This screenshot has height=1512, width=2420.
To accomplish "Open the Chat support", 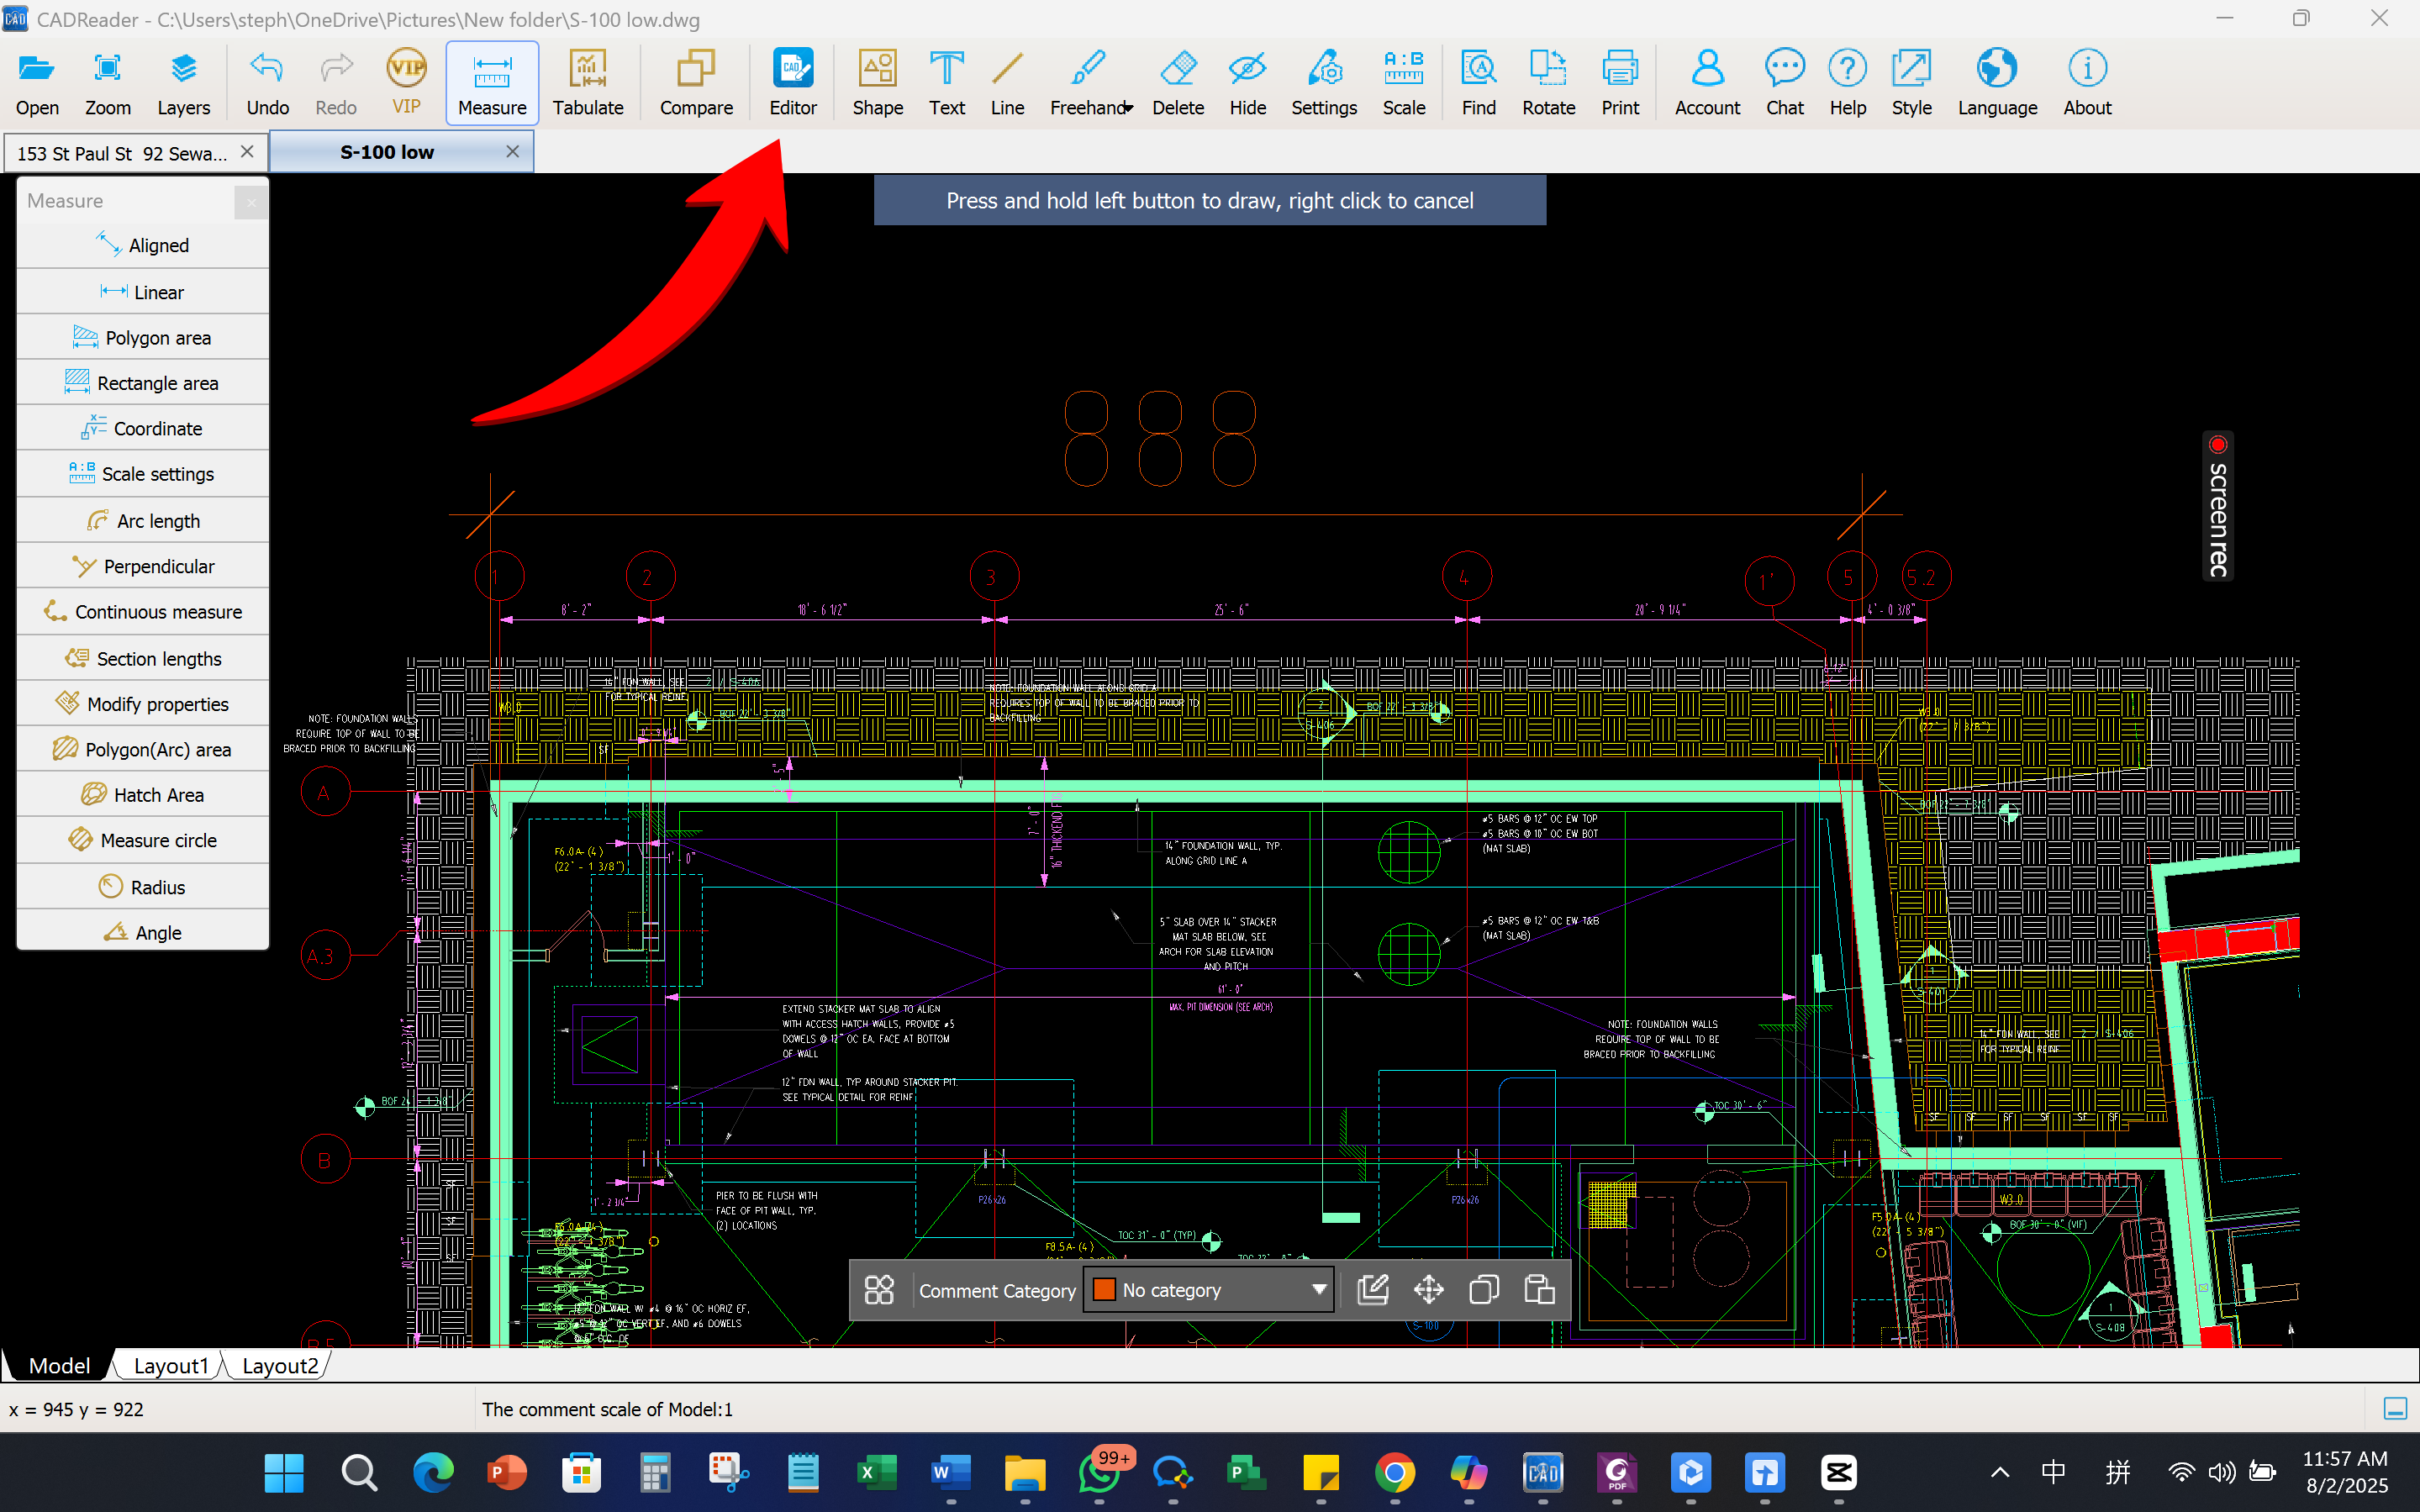I will pyautogui.click(x=1785, y=84).
